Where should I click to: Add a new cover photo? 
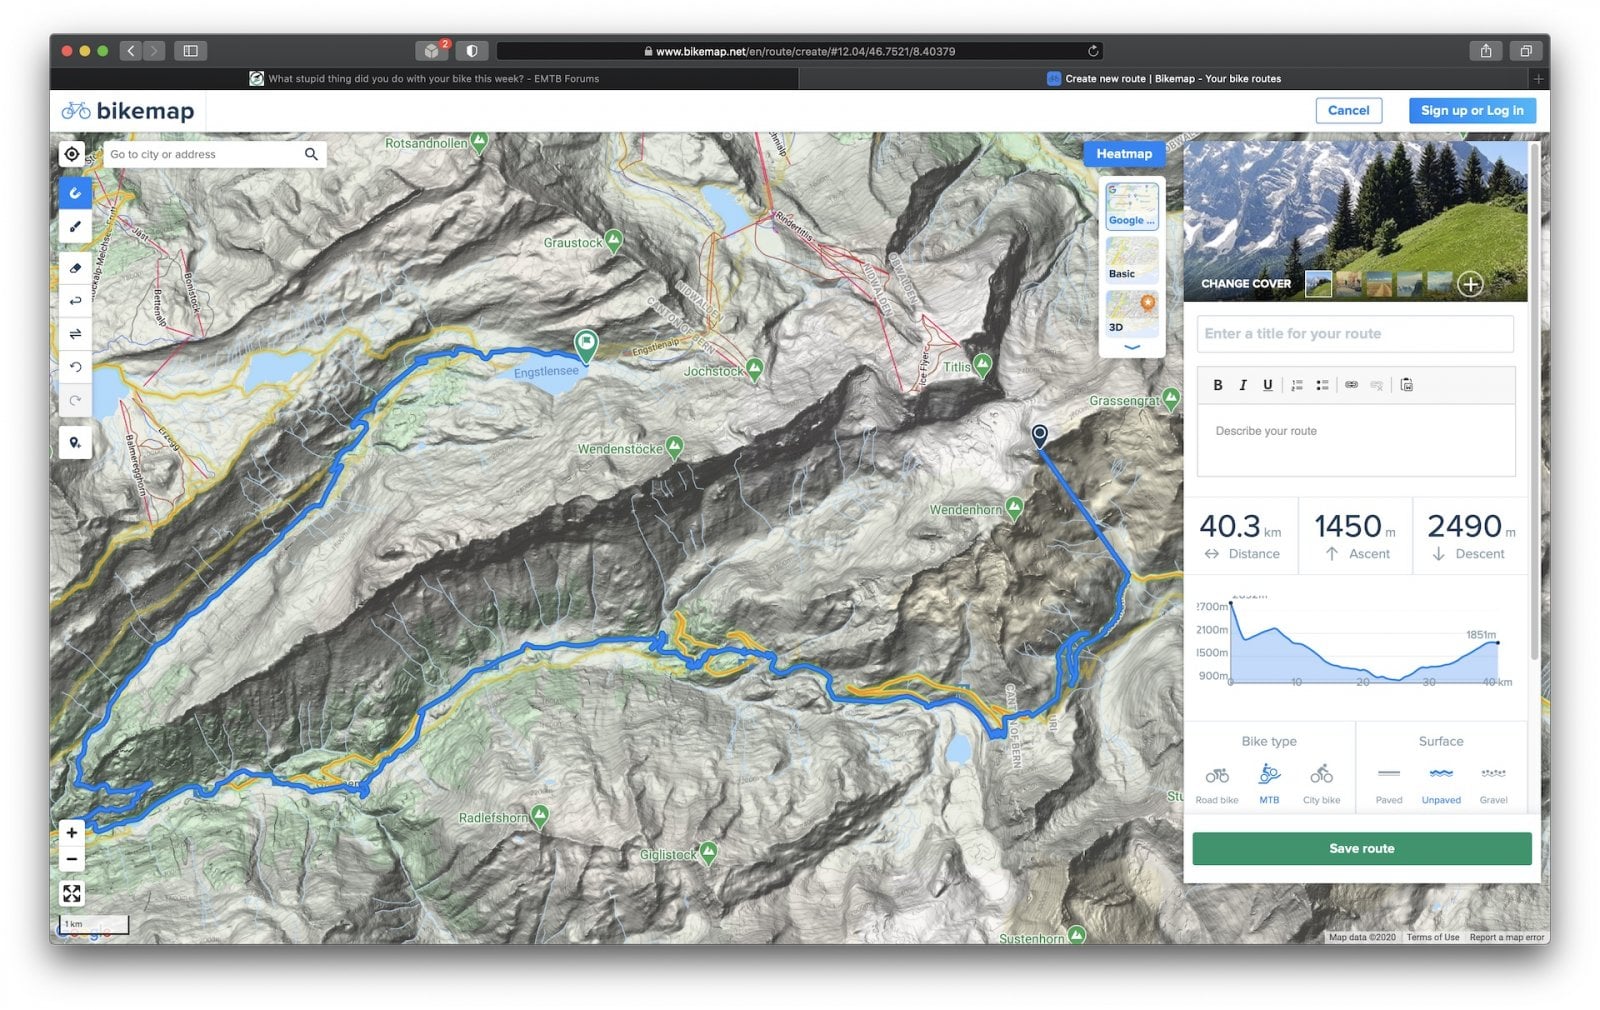[1470, 284]
